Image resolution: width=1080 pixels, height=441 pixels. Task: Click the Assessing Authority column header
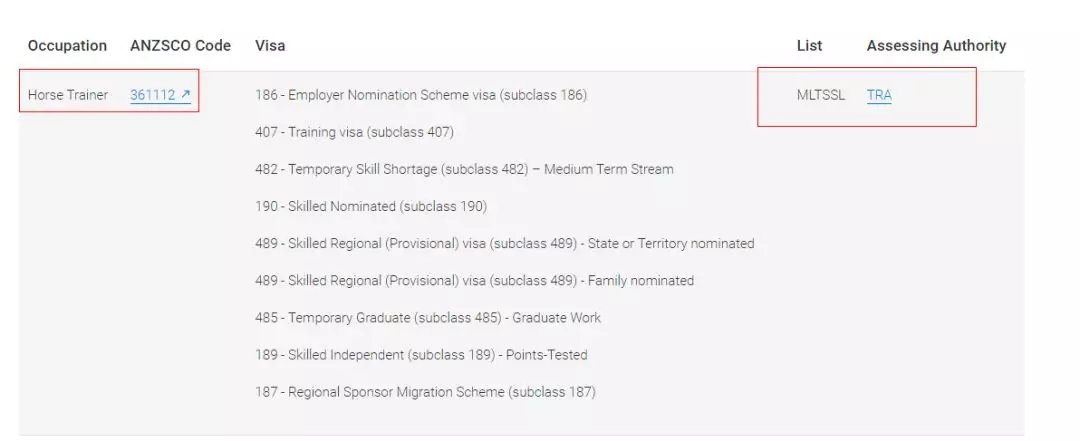pos(936,46)
